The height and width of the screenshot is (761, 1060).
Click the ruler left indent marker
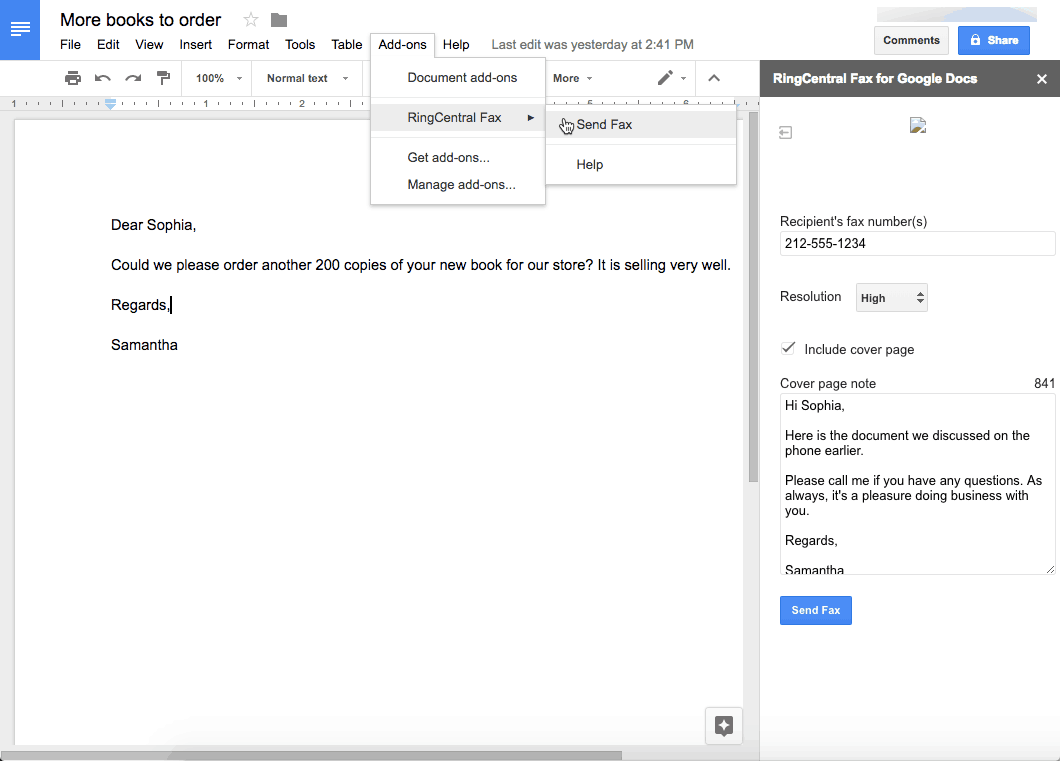point(110,104)
